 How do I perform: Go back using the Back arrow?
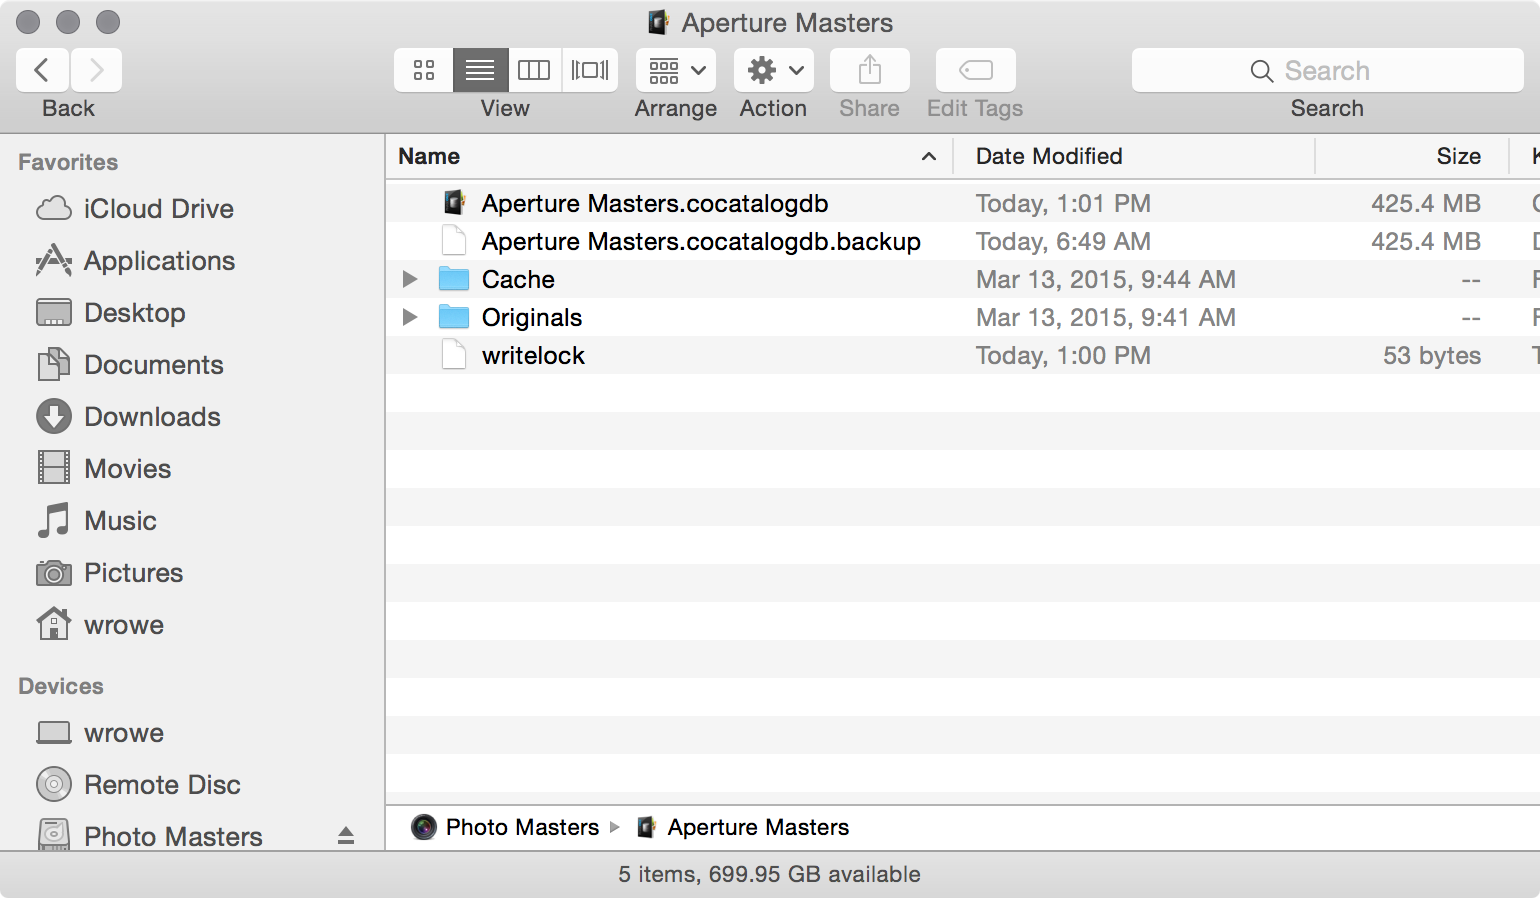(x=42, y=70)
